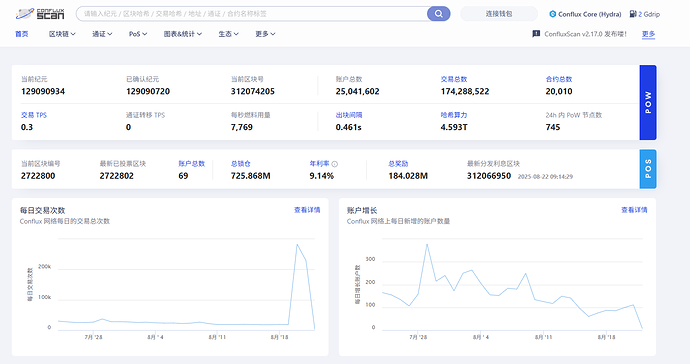Image resolution: width=690 pixels, height=364 pixels.
Task: Open the 更多 announcements link
Action: [648, 34]
